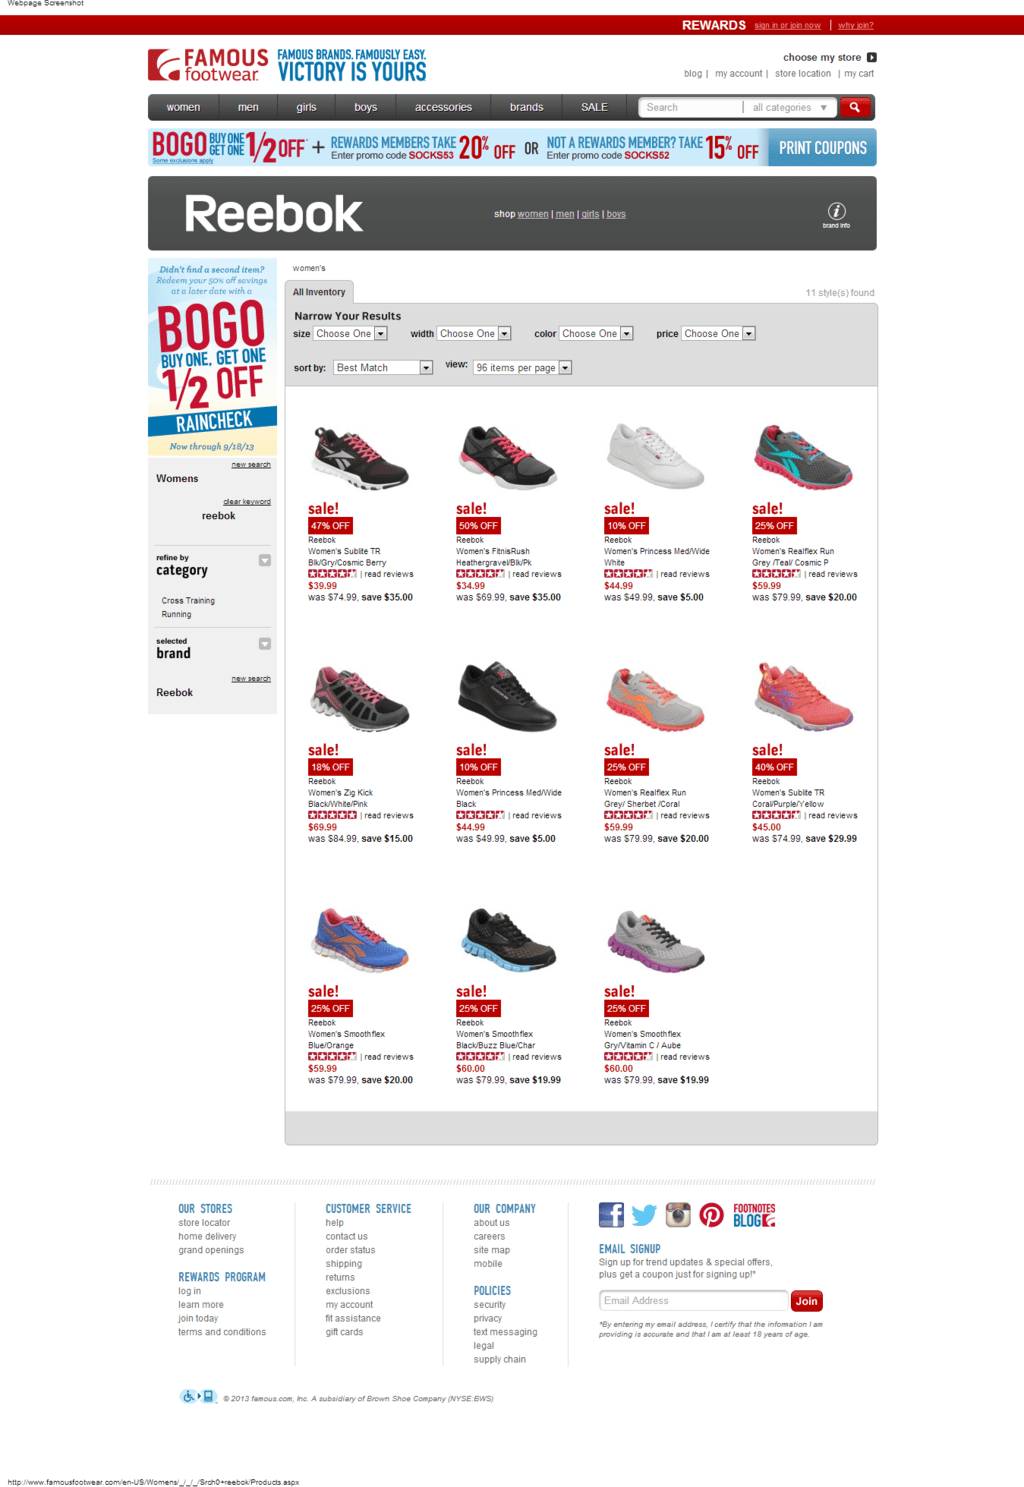Open the Instagram camera icon

[678, 1215]
